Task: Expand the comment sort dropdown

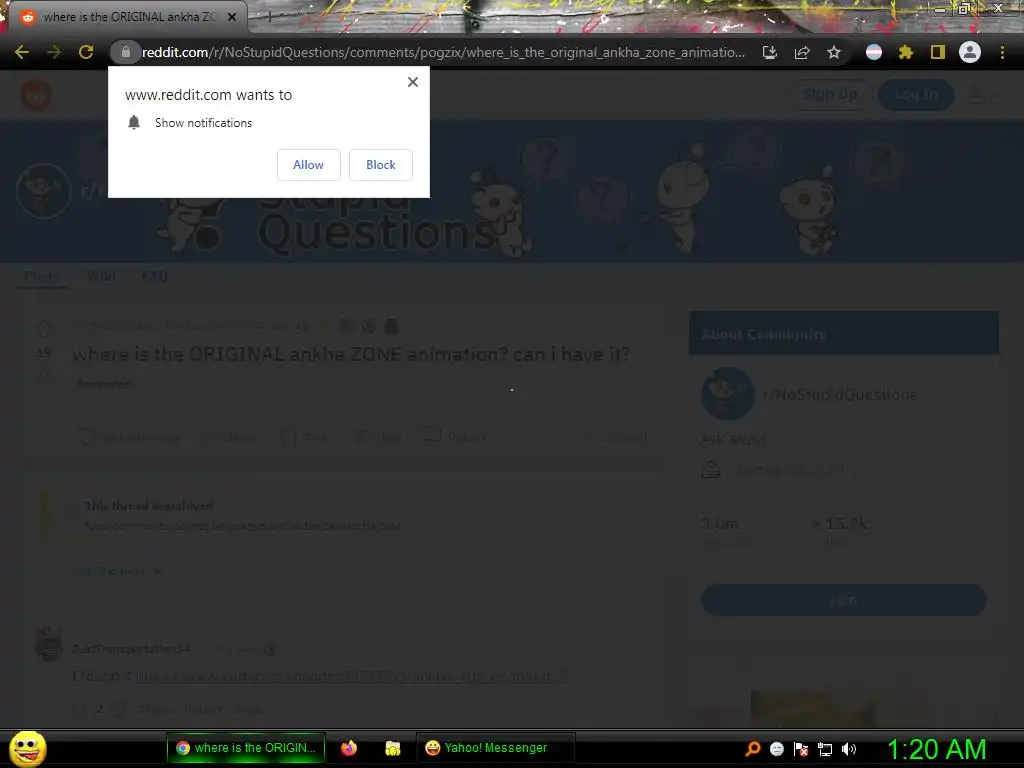Action: pos(117,571)
